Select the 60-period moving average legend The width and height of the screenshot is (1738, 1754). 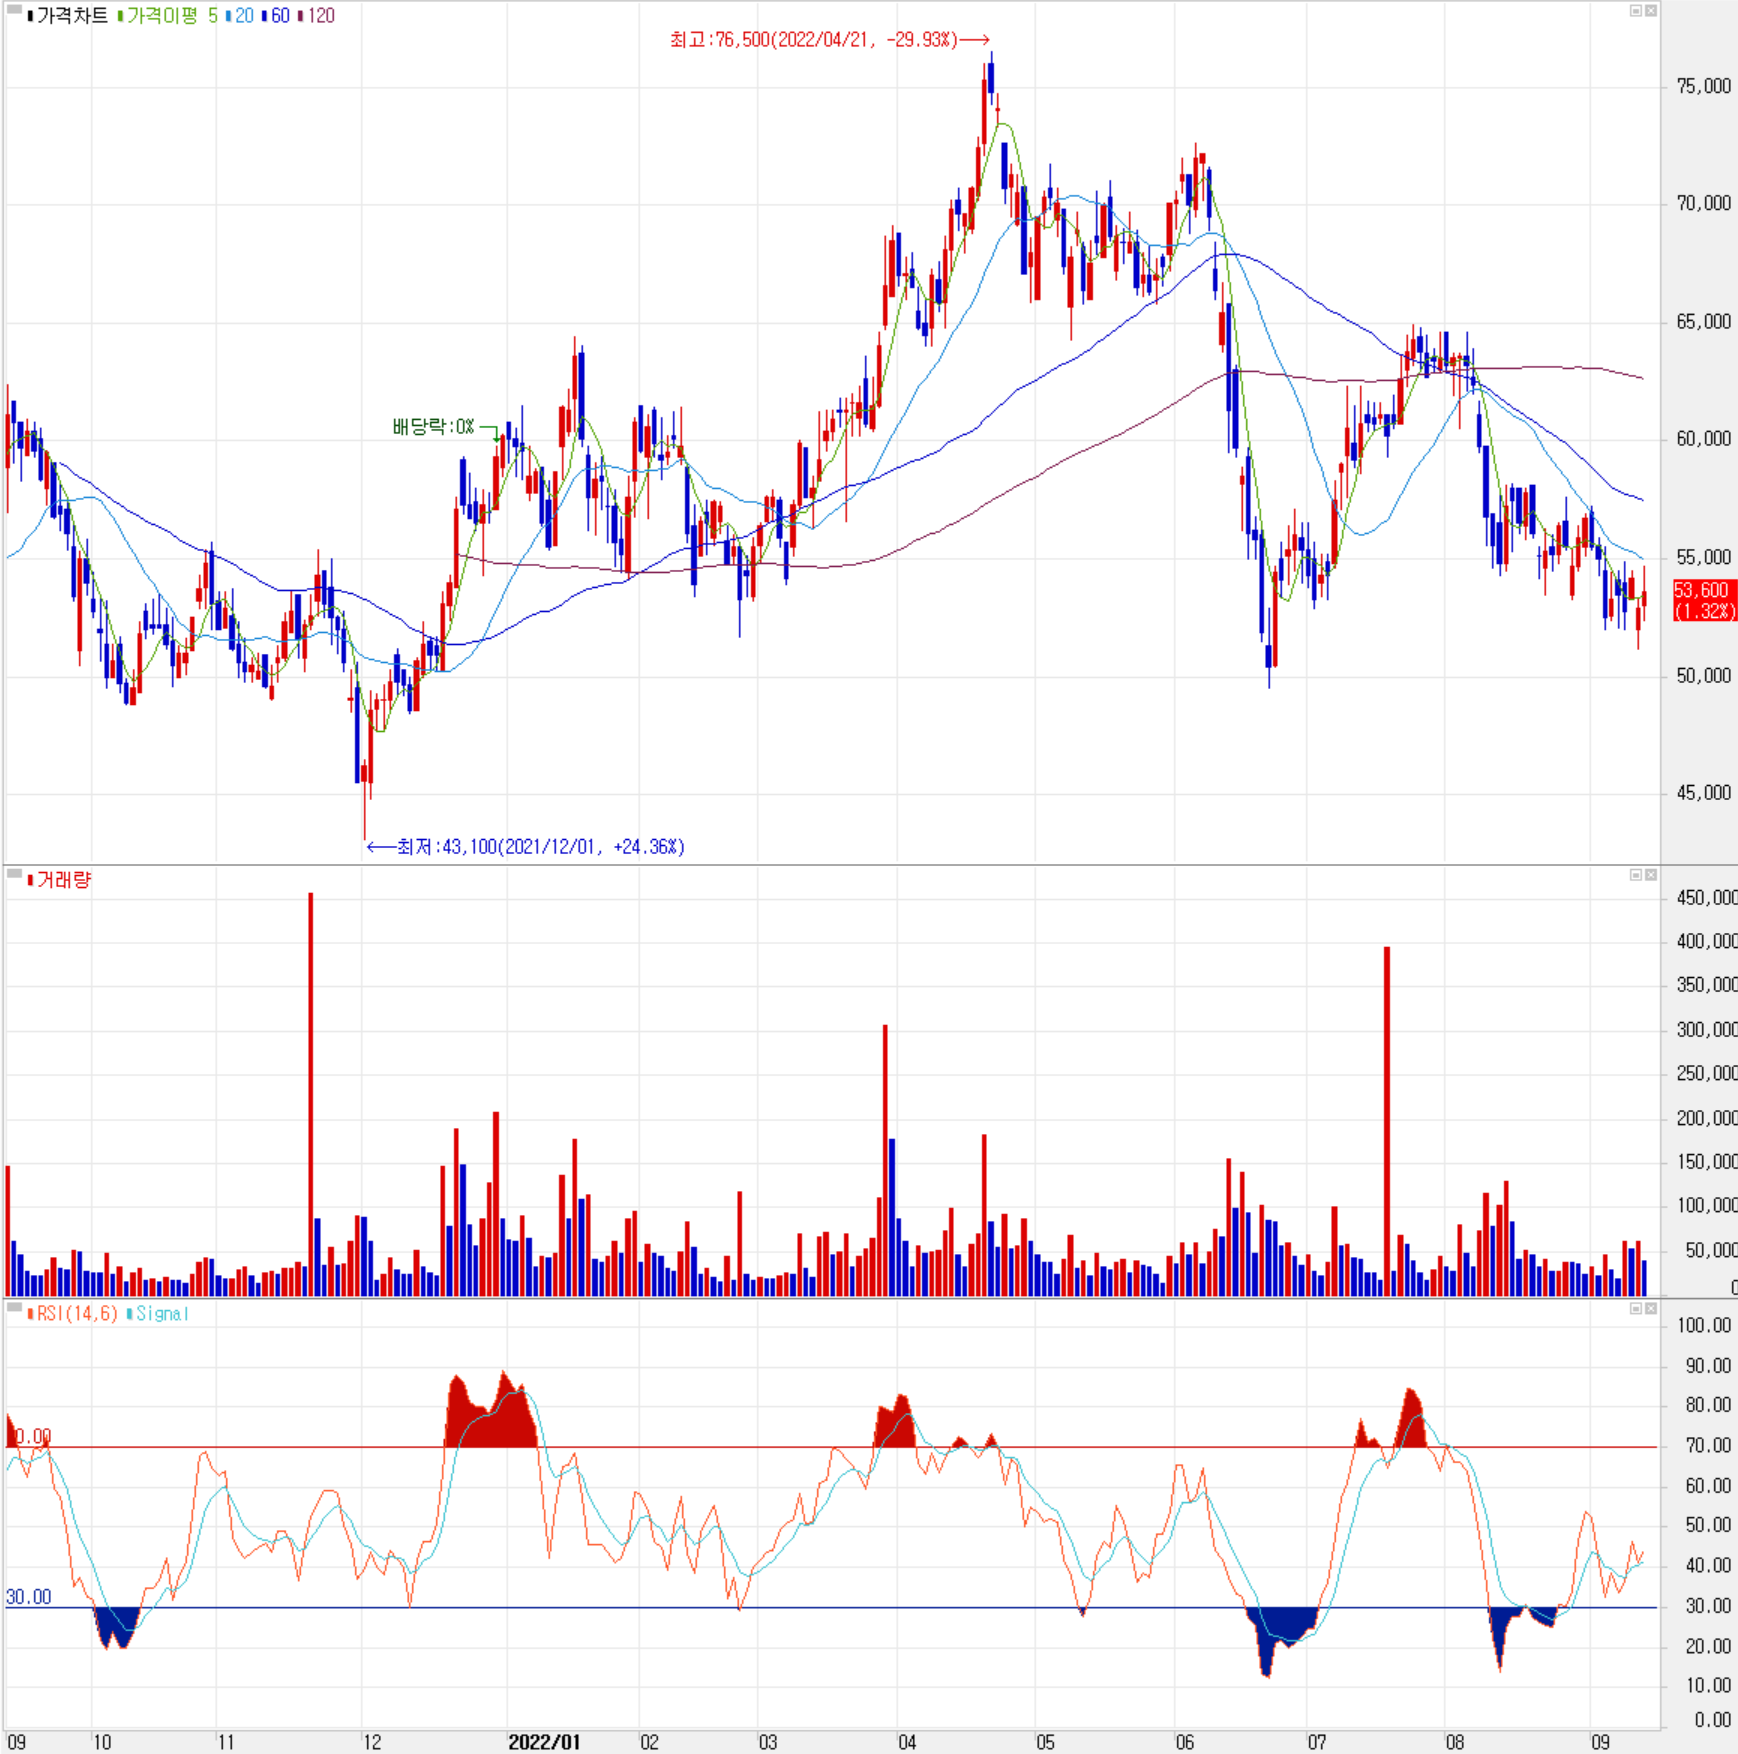click(280, 16)
